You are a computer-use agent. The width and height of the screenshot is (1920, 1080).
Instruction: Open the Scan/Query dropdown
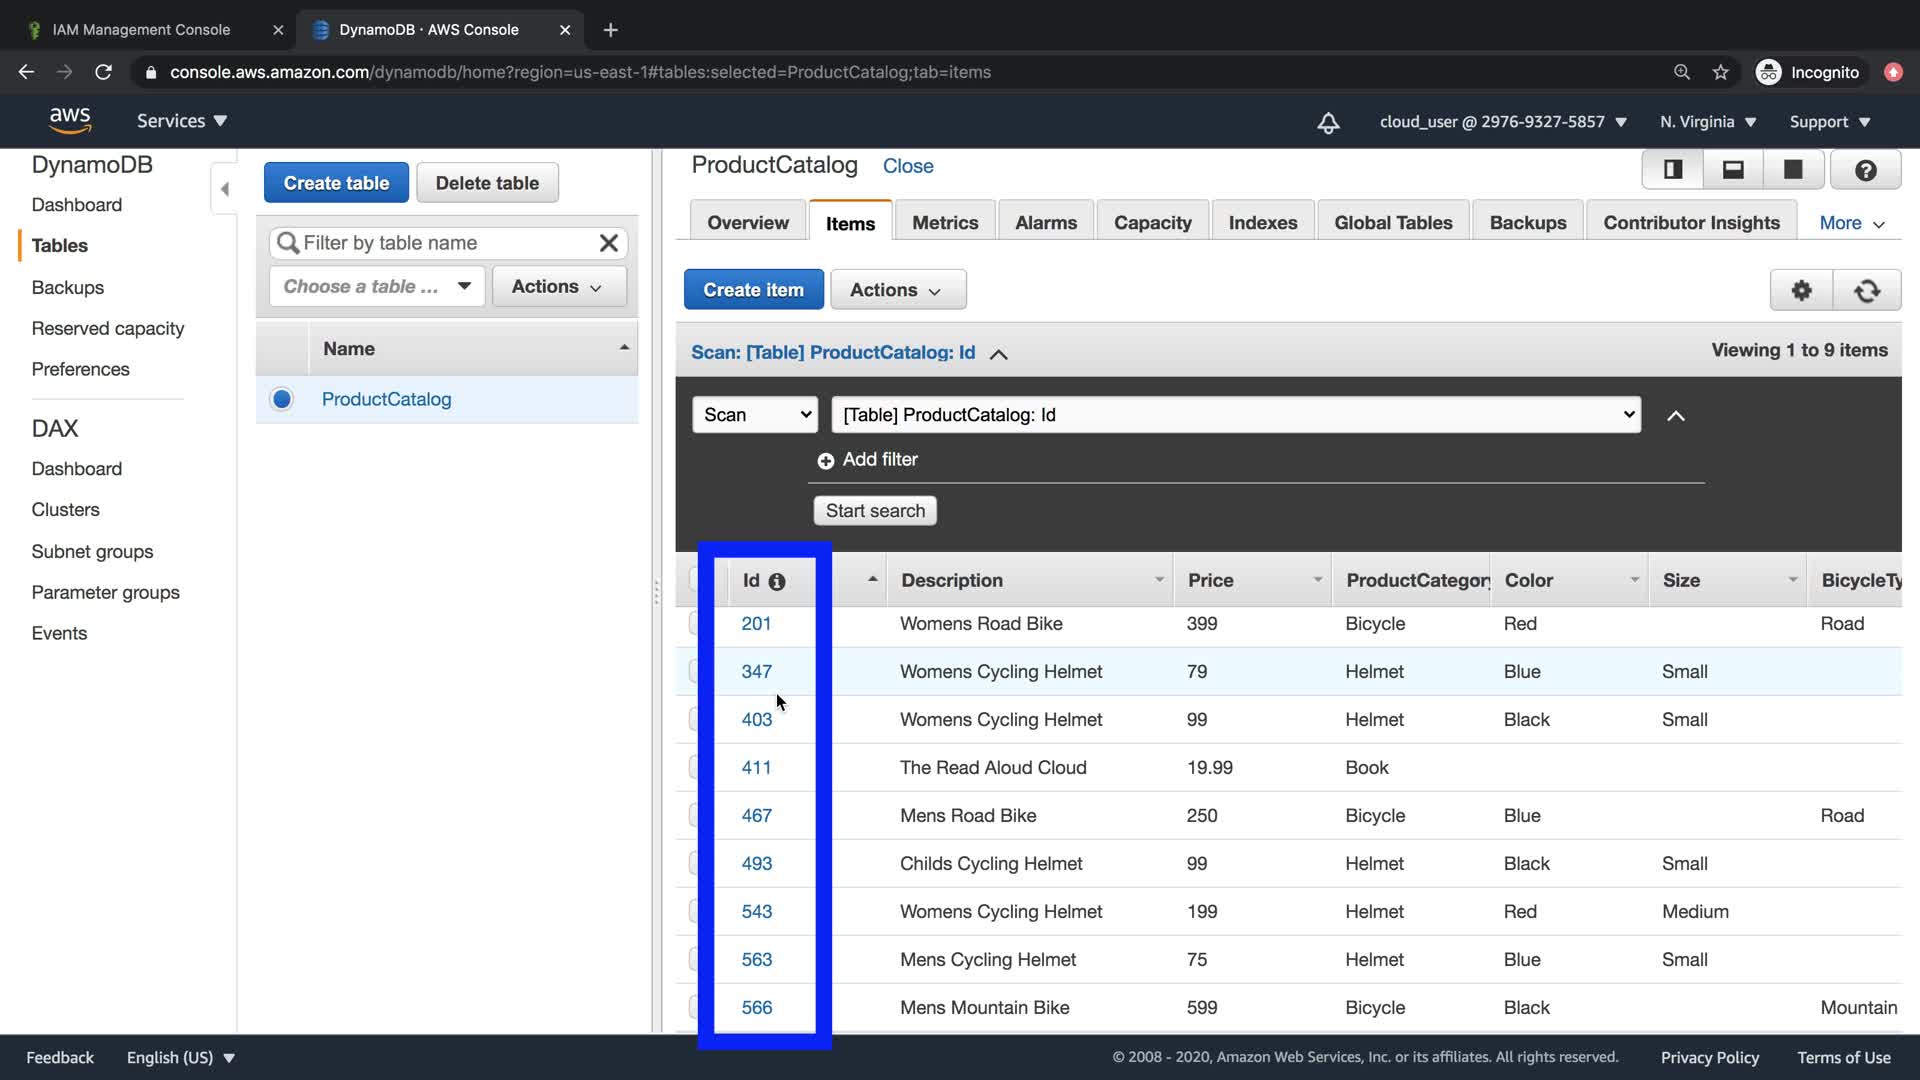pos(755,415)
